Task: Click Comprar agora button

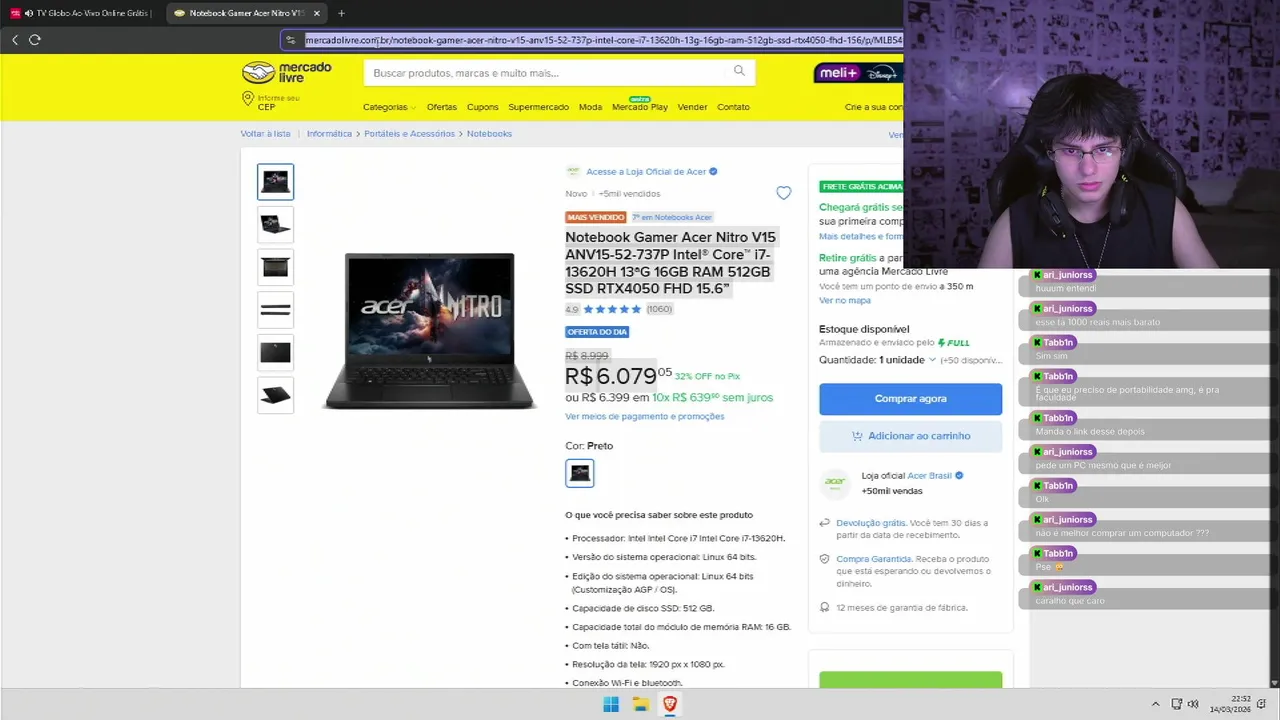Action: click(x=910, y=398)
